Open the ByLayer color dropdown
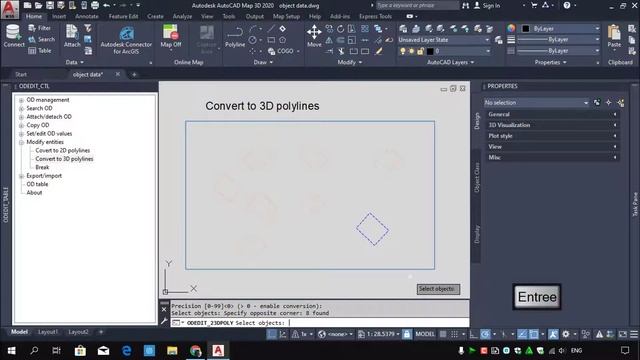The width and height of the screenshot is (640, 360). (560, 29)
